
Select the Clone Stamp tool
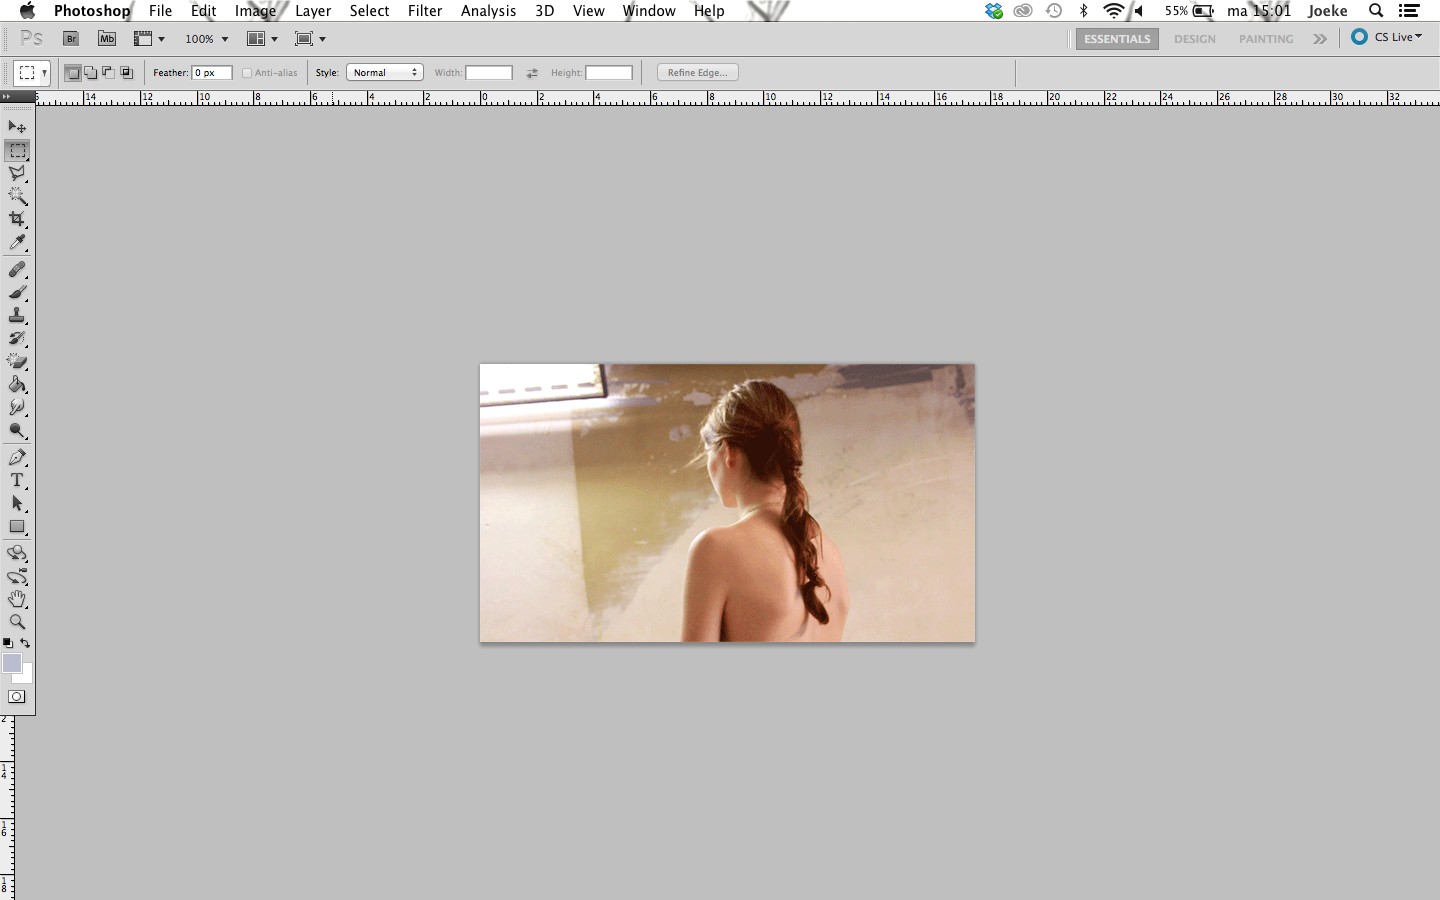pyautogui.click(x=17, y=316)
